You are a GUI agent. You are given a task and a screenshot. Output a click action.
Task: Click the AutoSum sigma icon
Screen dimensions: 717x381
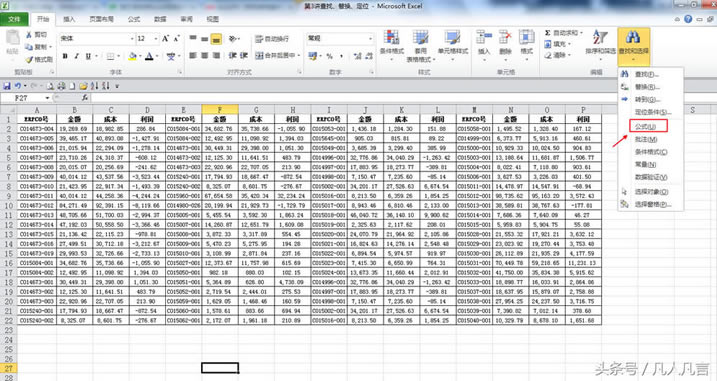tap(547, 33)
